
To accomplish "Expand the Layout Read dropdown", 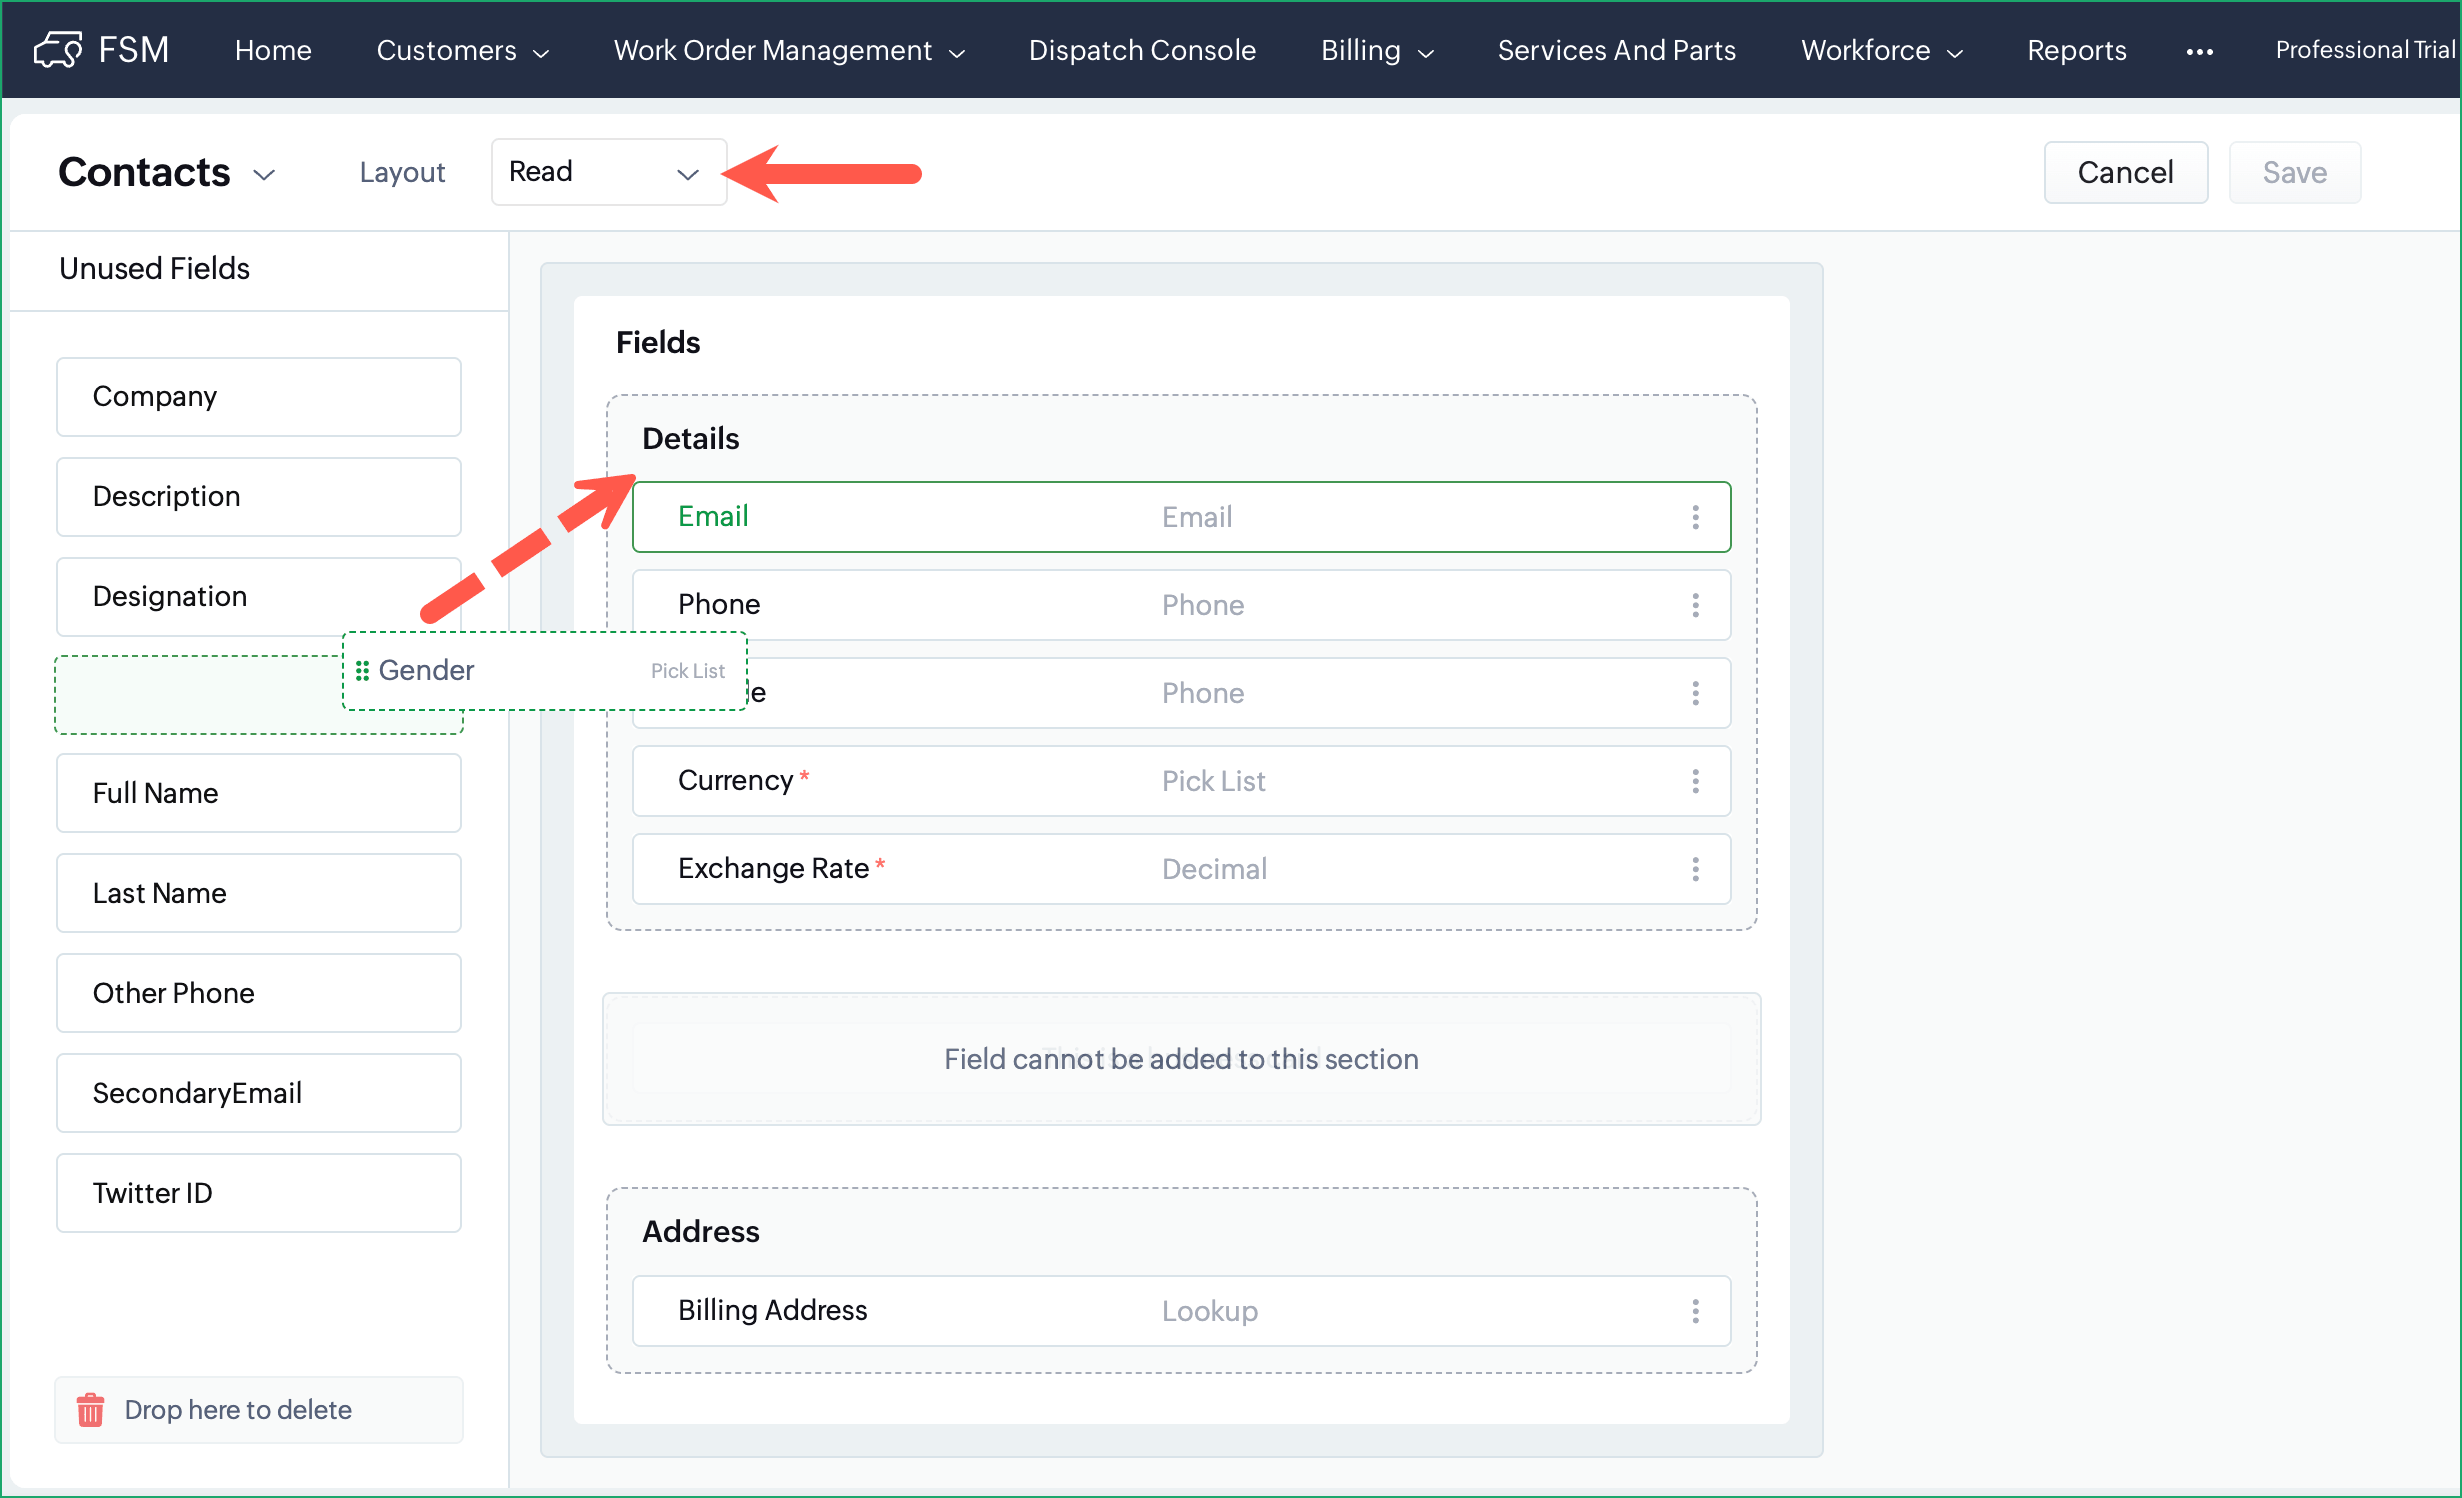I will (607, 172).
